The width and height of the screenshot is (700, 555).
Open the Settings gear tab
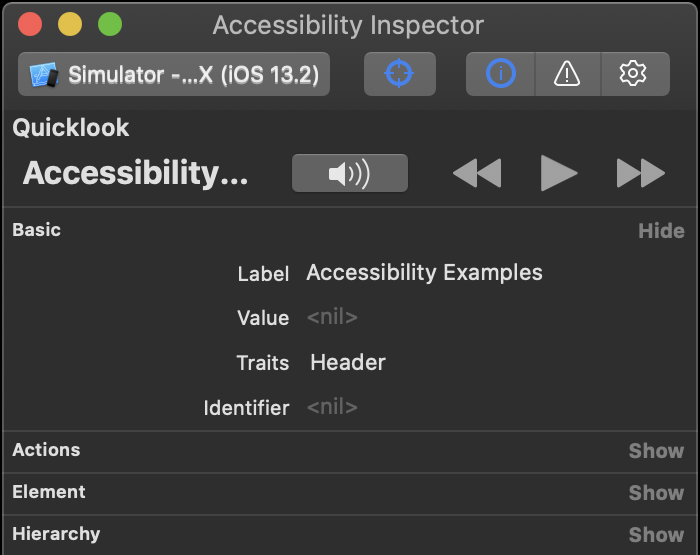point(633,74)
